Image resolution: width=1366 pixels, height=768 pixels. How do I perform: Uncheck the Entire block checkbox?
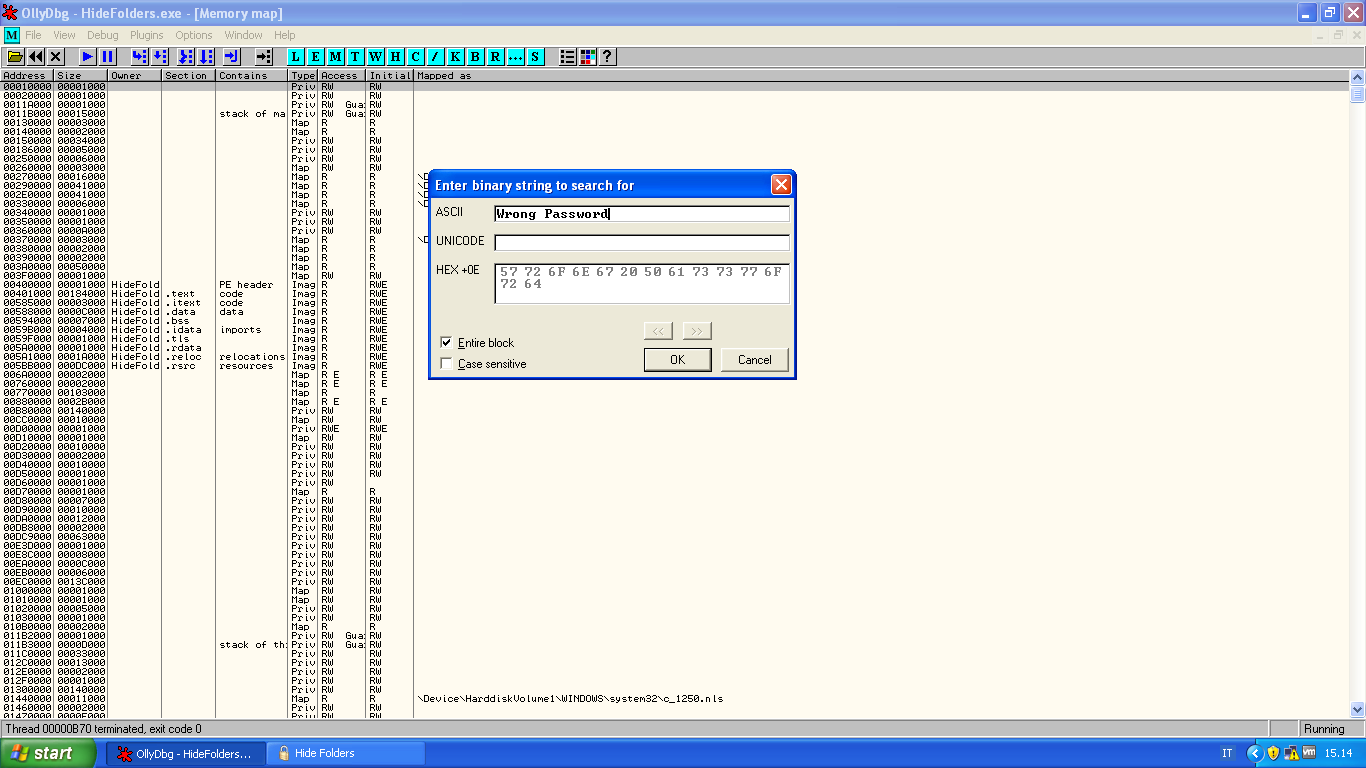point(447,343)
